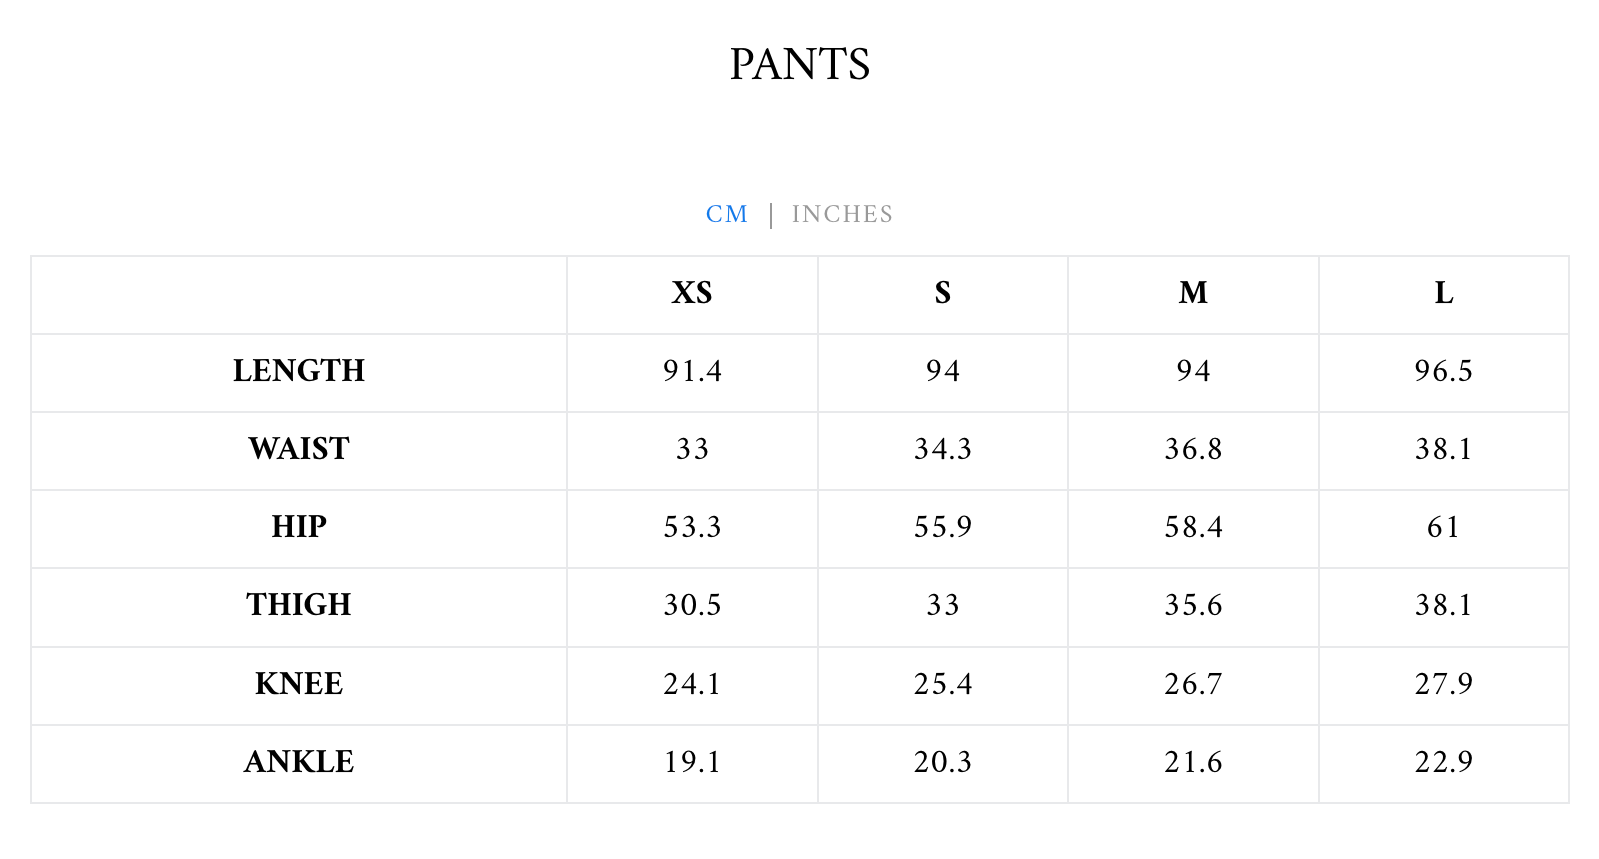The width and height of the screenshot is (1599, 859).
Task: Click the PANTS heading
Action: pos(800,65)
